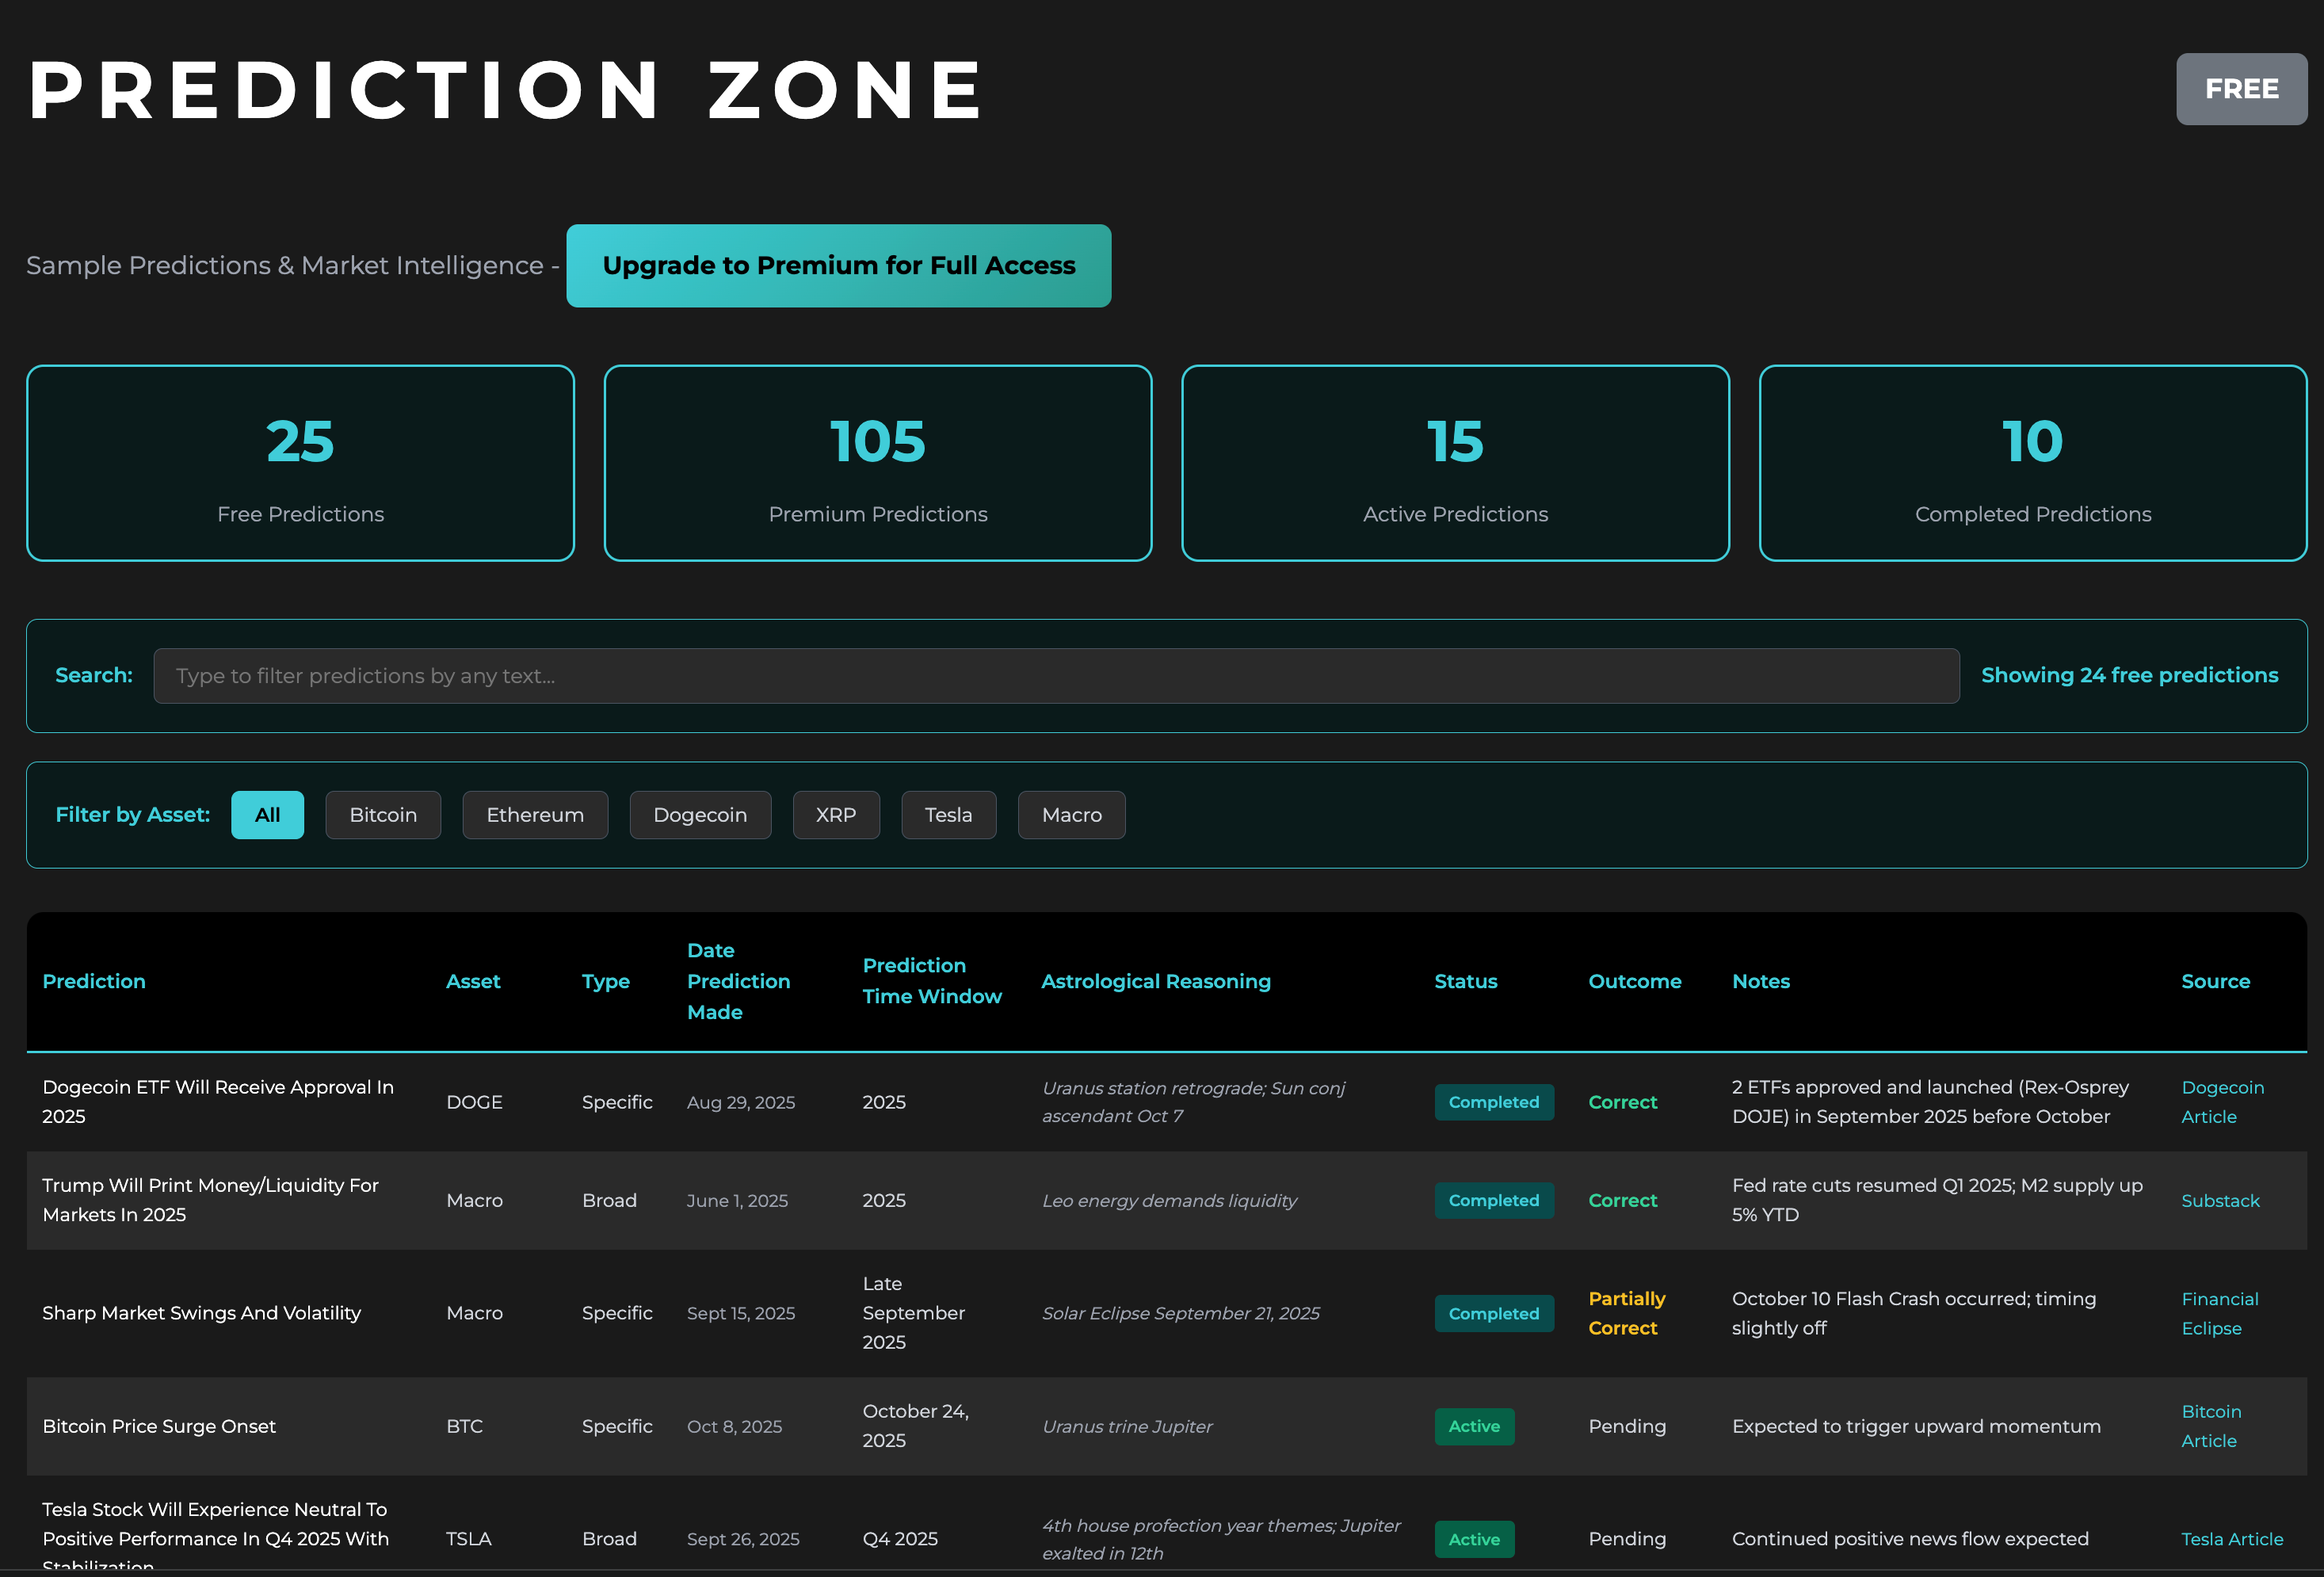Screen dimensions: 2324x1577
Task: Filter predictions by Dogecoin
Action: point(699,815)
